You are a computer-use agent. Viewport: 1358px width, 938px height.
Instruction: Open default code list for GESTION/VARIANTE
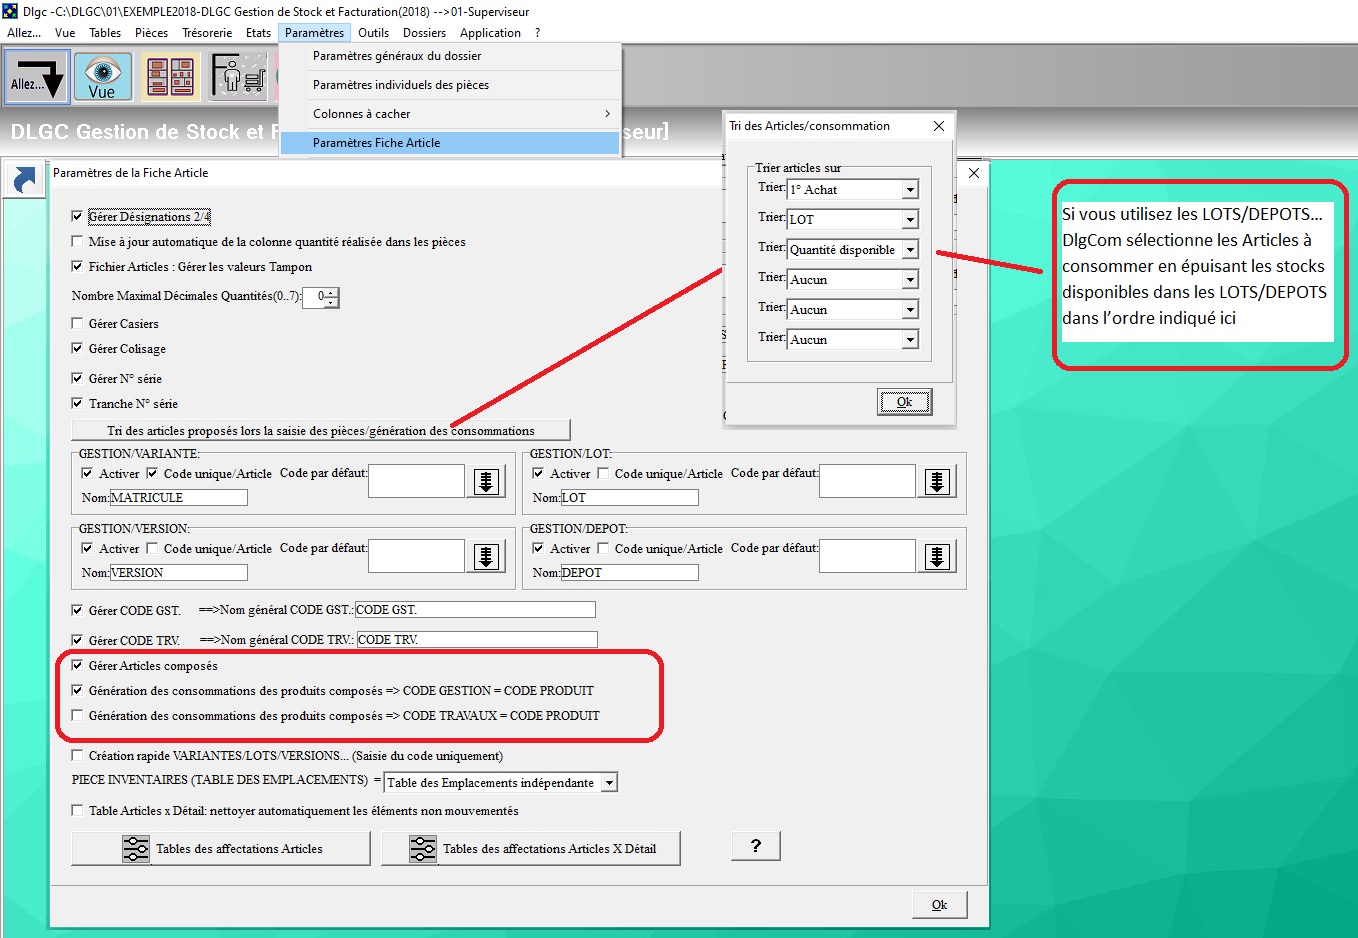487,481
